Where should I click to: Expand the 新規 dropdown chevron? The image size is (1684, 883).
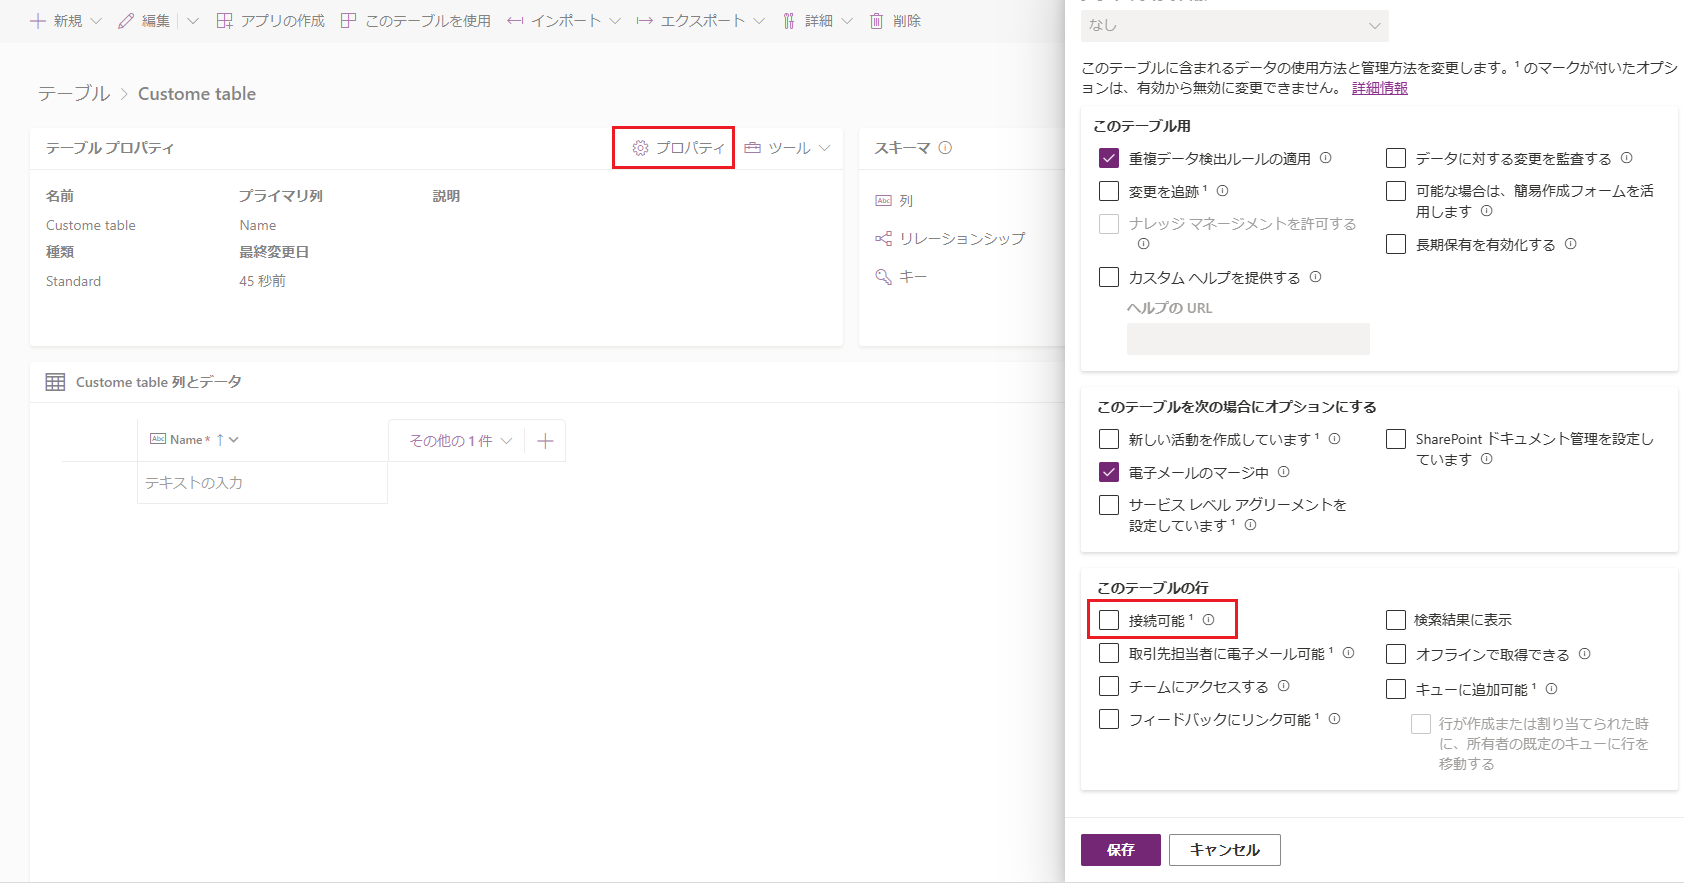[x=96, y=21]
